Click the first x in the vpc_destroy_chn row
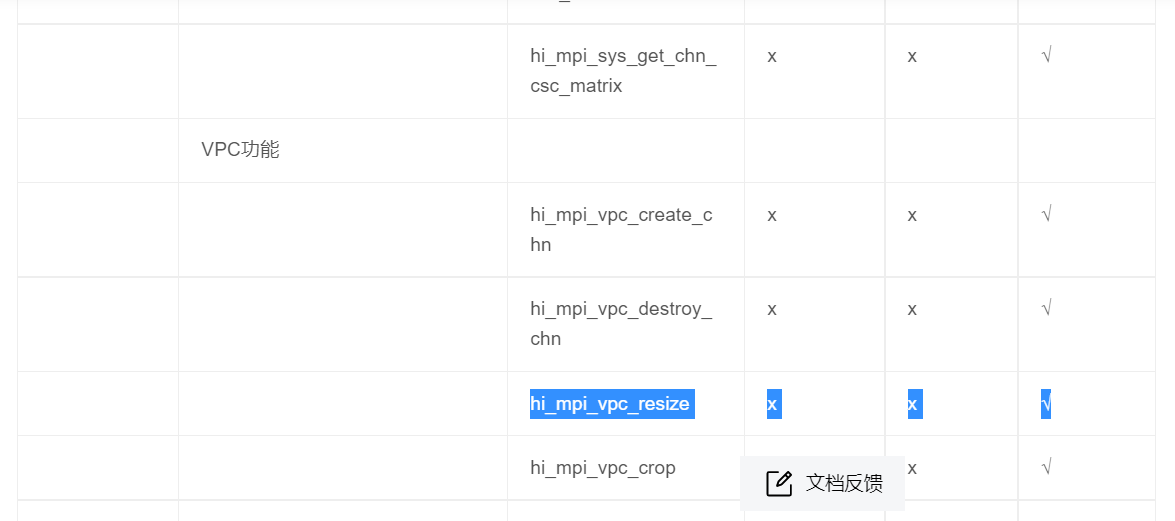 (x=772, y=310)
